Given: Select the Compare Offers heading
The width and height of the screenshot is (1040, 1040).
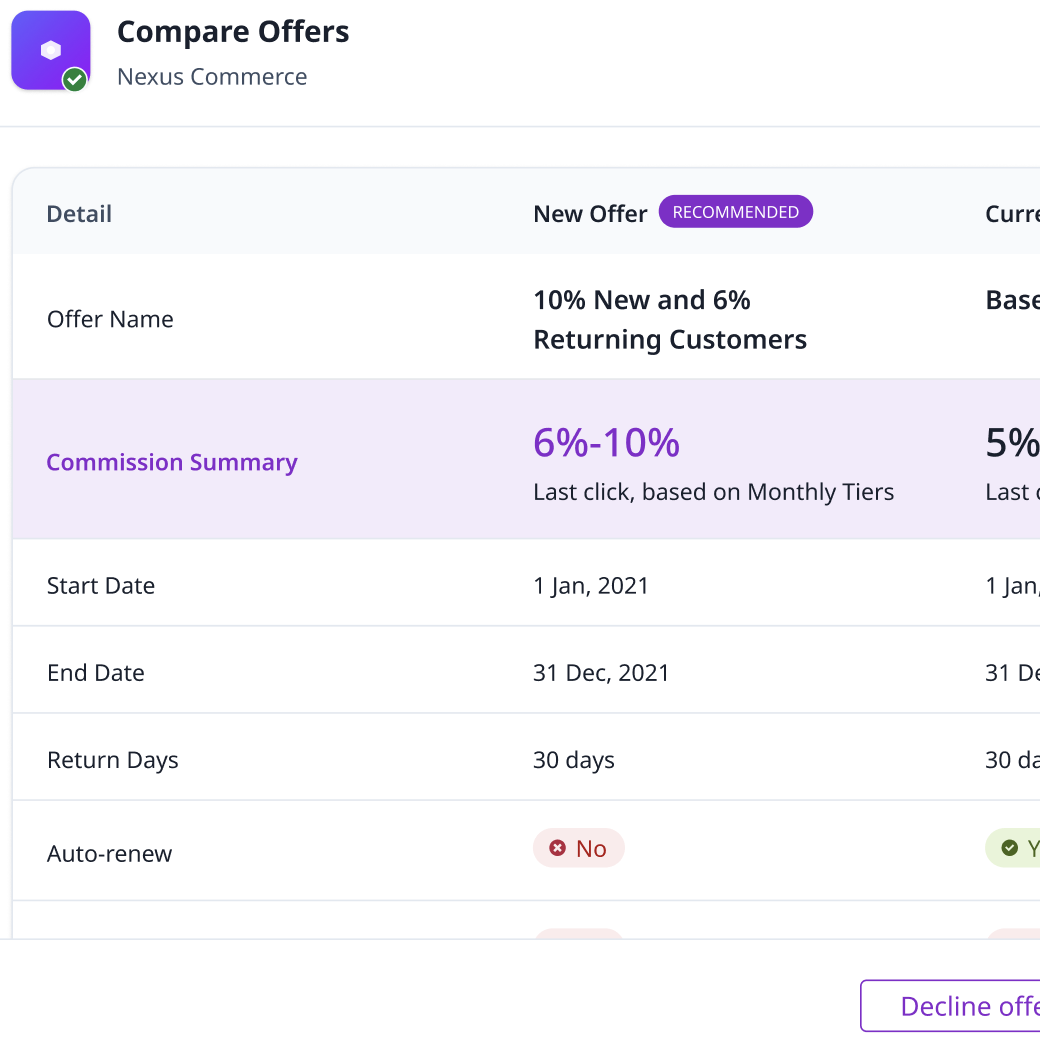Looking at the screenshot, I should click(x=233, y=32).
